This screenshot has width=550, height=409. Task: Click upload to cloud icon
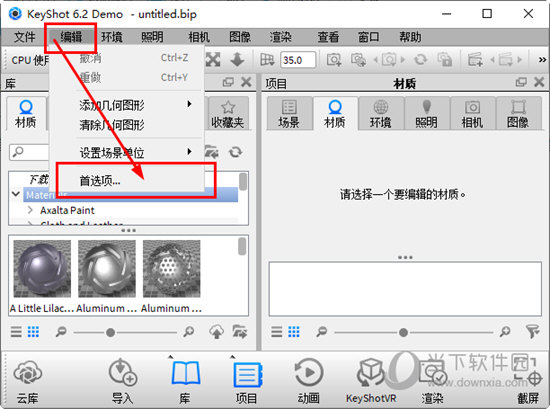pyautogui.click(x=216, y=331)
